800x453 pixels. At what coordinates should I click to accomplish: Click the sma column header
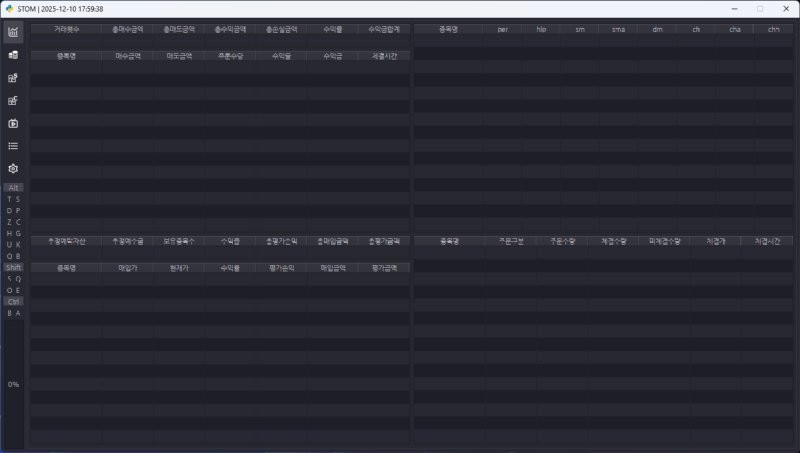[618, 29]
